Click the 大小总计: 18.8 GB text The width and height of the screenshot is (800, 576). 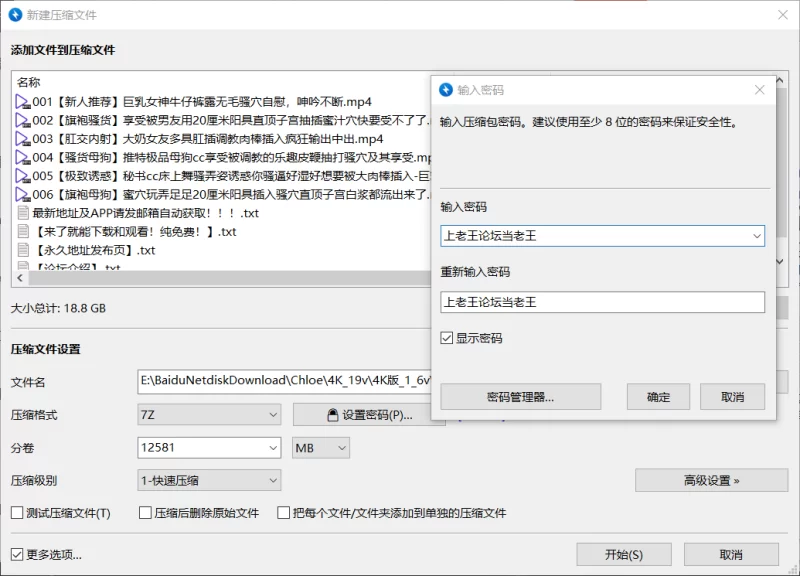point(58,308)
